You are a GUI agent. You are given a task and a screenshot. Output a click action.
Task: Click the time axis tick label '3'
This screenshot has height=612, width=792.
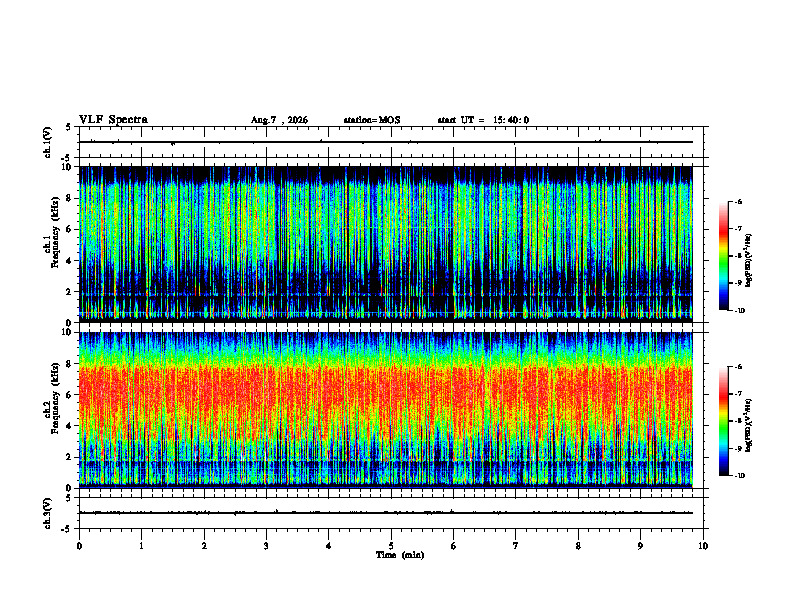(266, 546)
